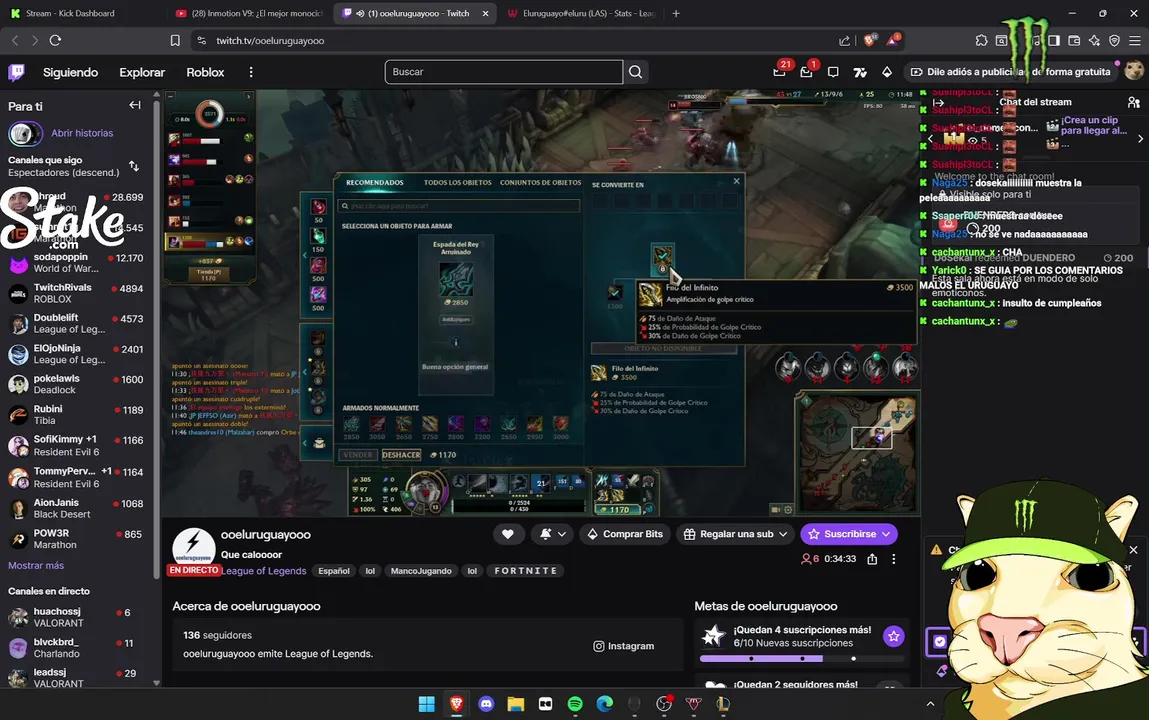Close the chat warning popup
This screenshot has width=1149, height=720.
tap(1133, 549)
